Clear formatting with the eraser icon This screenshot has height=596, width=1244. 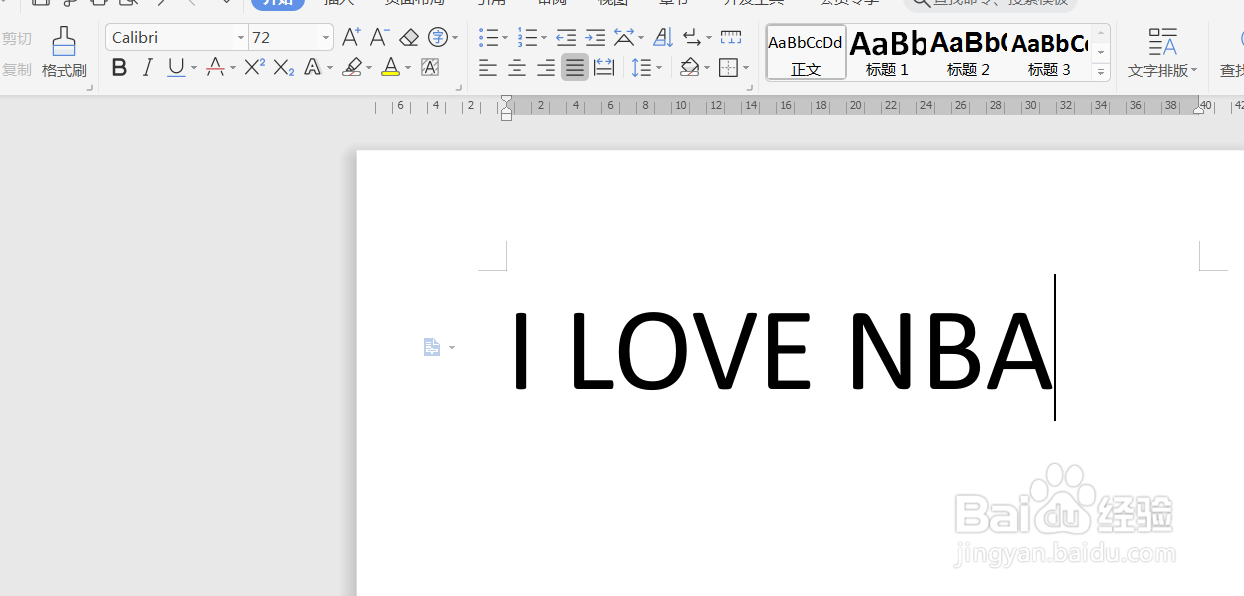408,38
